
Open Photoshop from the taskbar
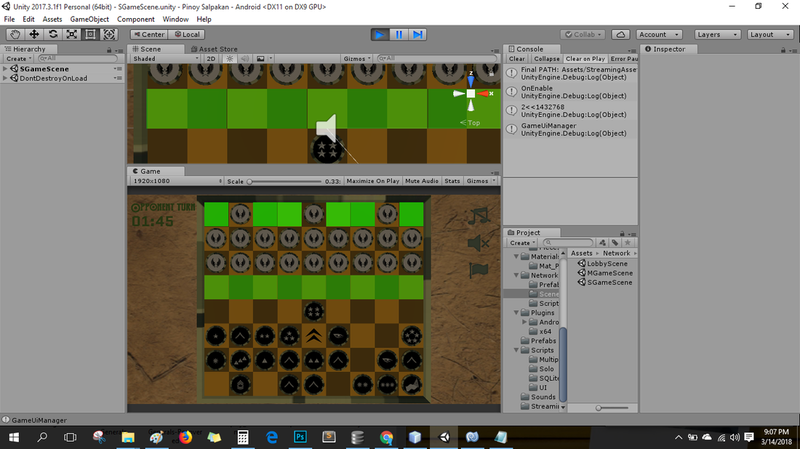[x=300, y=437]
